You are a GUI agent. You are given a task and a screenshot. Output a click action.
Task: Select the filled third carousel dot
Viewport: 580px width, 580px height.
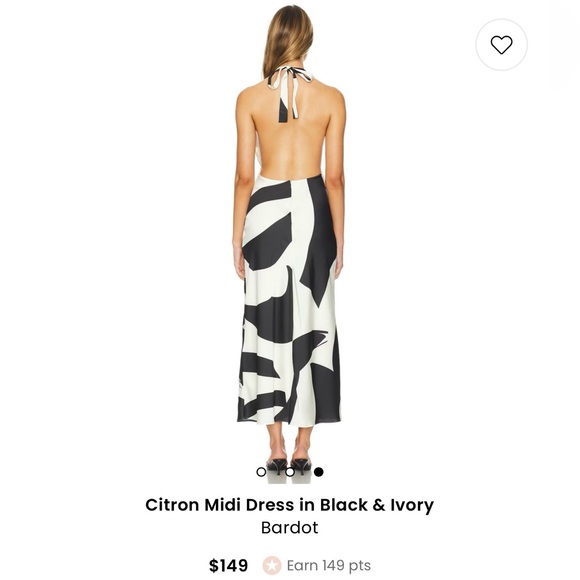[318, 472]
